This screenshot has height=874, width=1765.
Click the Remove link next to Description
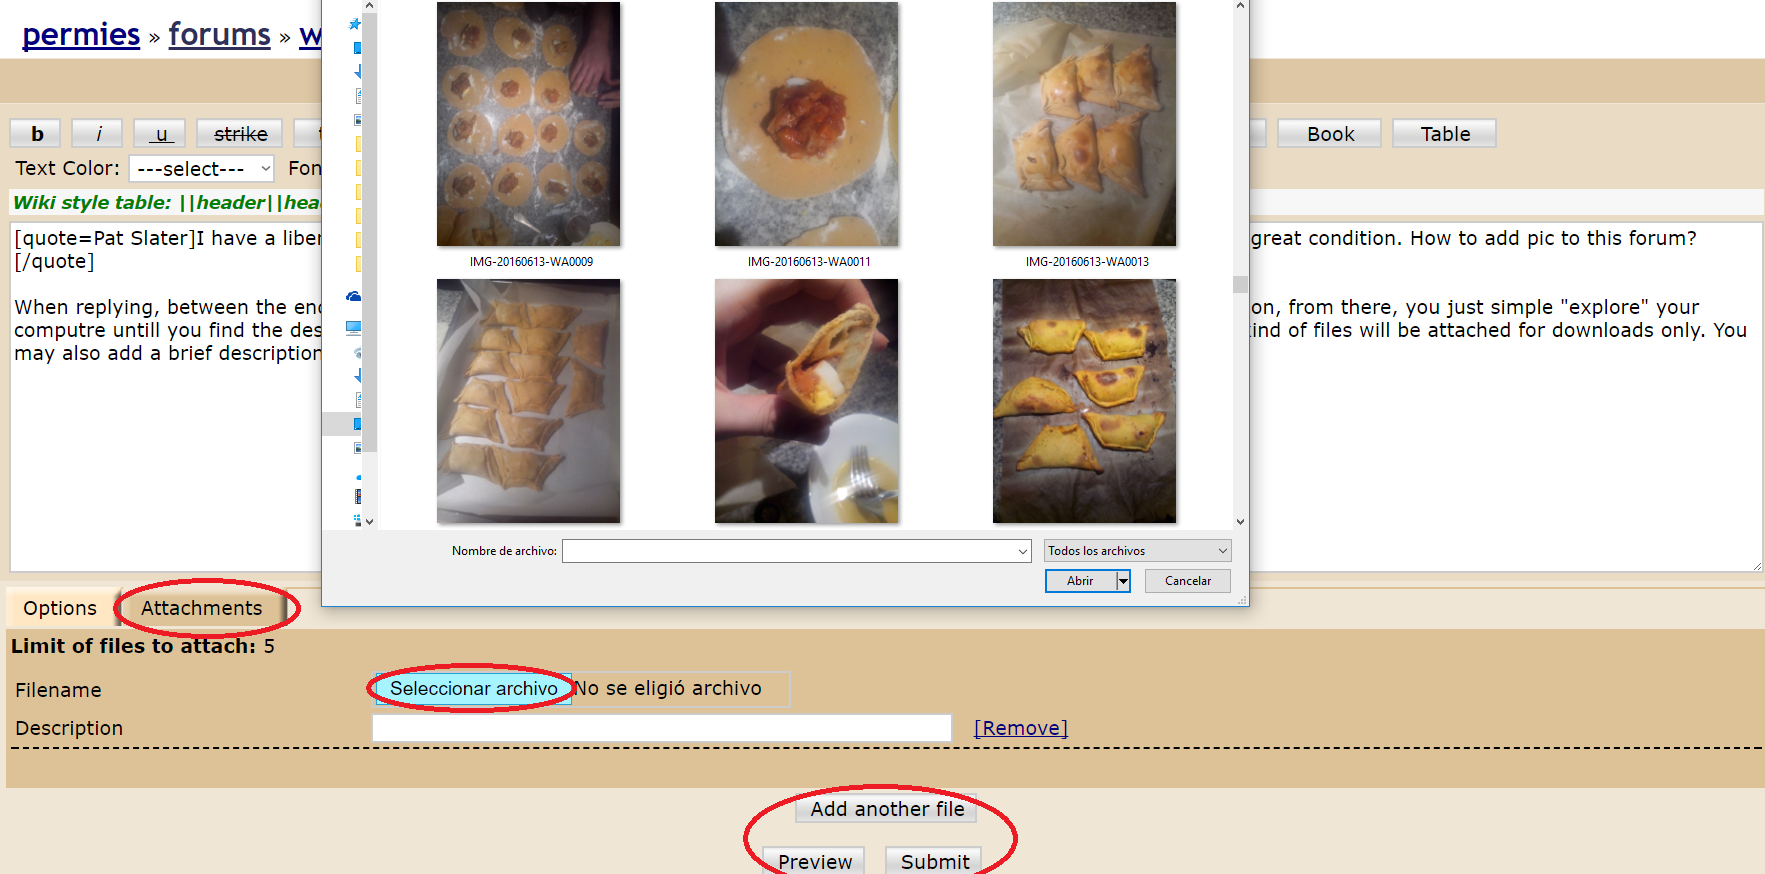(1020, 728)
